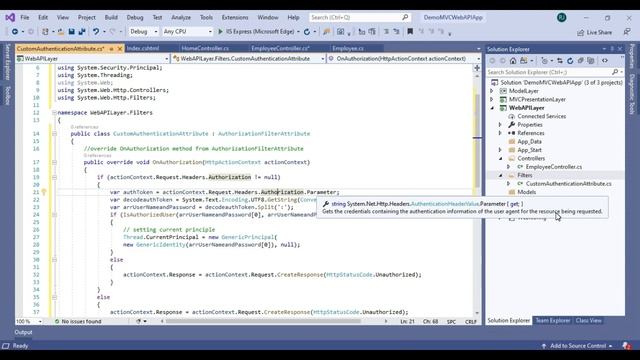Click the feedback icon near Live Share
This screenshot has height=360, width=640.
[x=627, y=32]
